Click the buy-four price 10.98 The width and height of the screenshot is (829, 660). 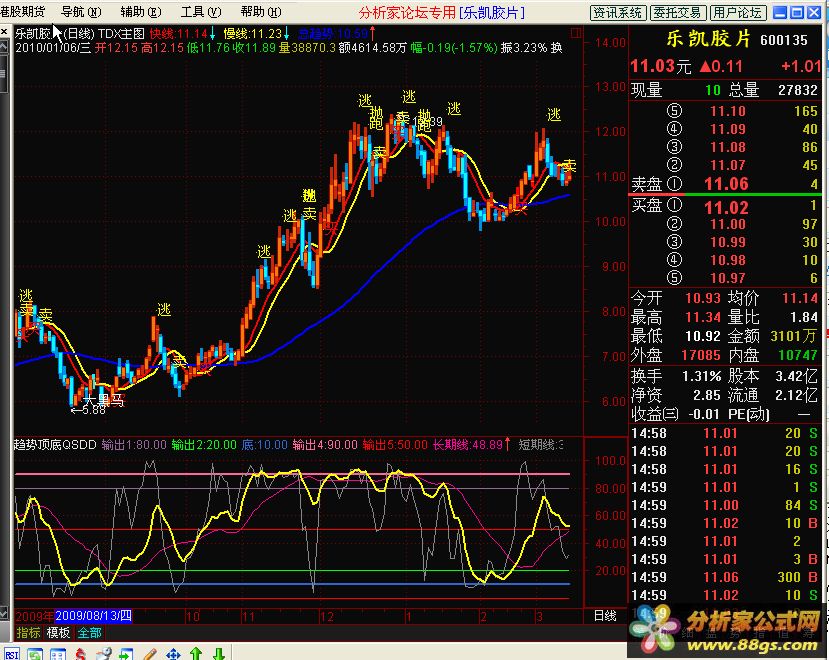click(727, 260)
